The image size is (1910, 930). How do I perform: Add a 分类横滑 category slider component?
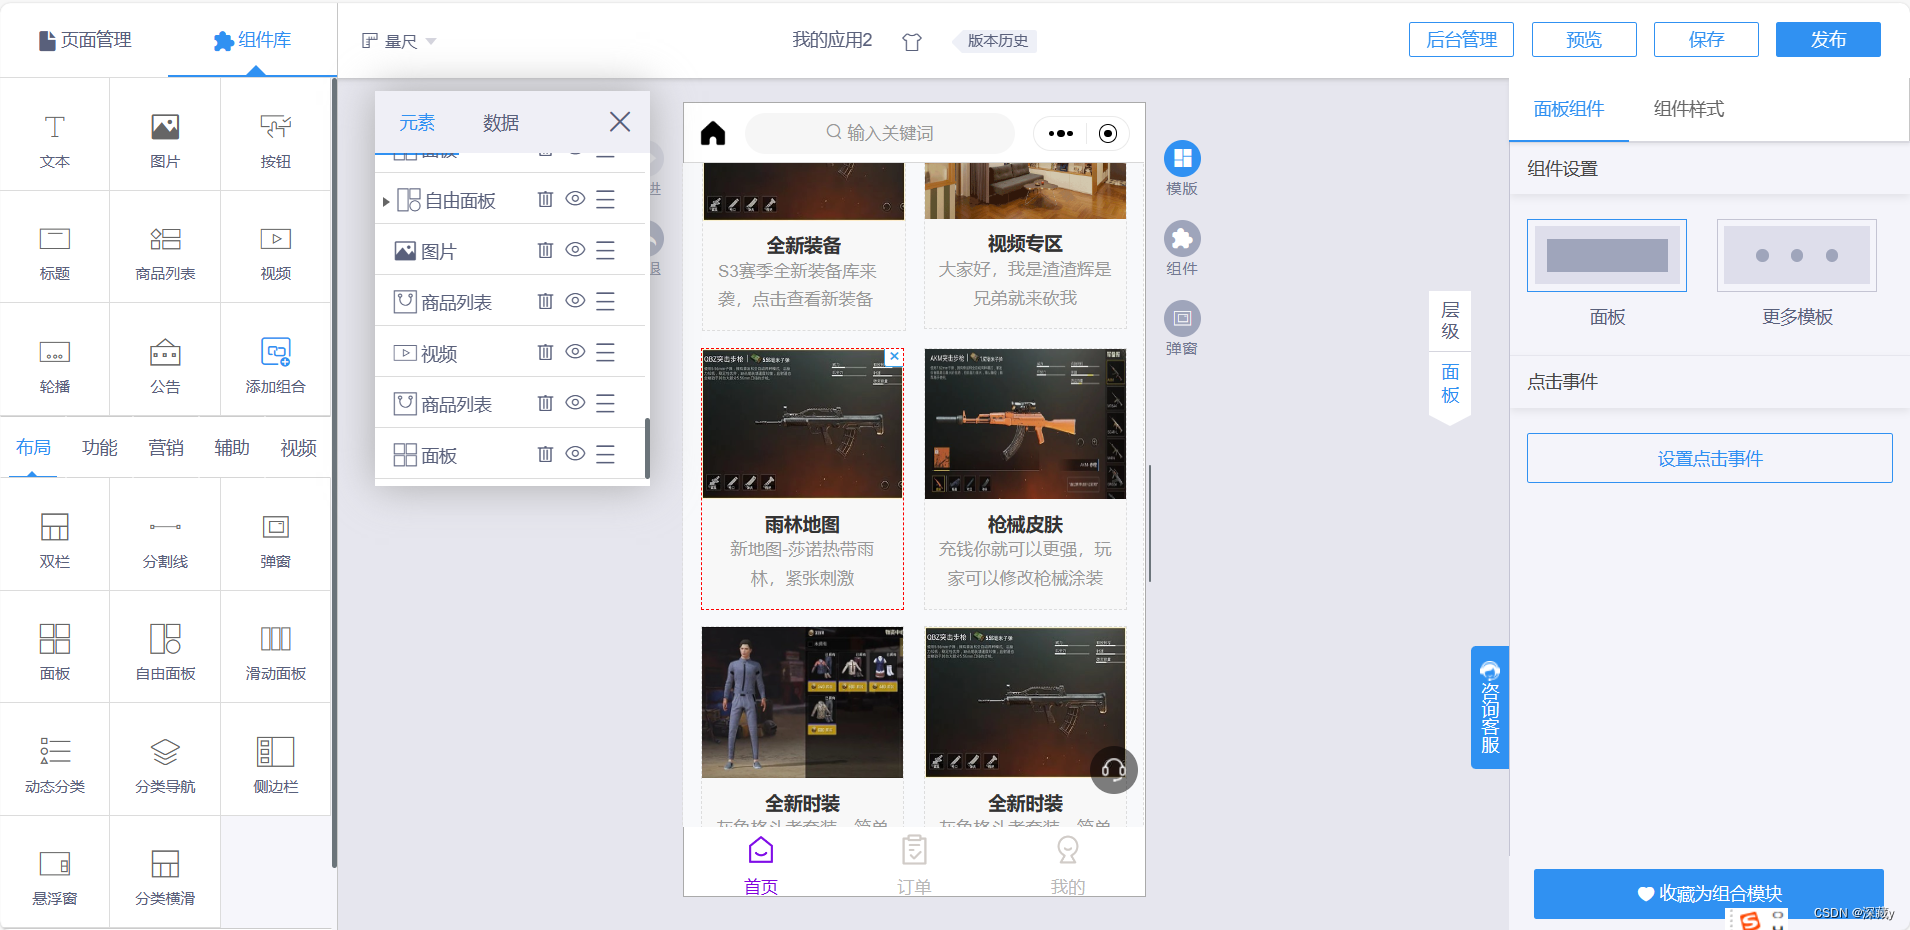click(x=165, y=877)
